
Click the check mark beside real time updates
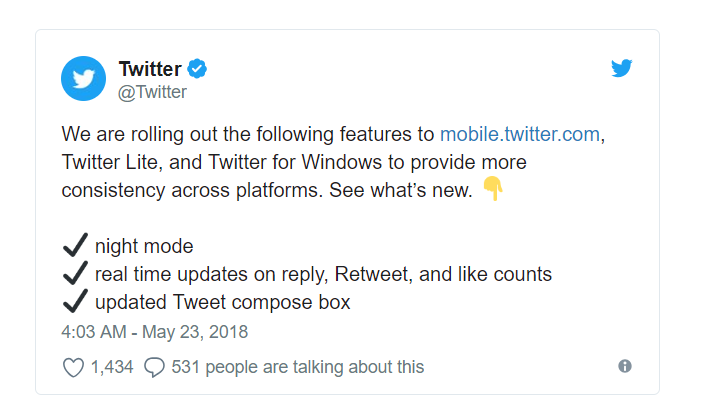[75, 273]
